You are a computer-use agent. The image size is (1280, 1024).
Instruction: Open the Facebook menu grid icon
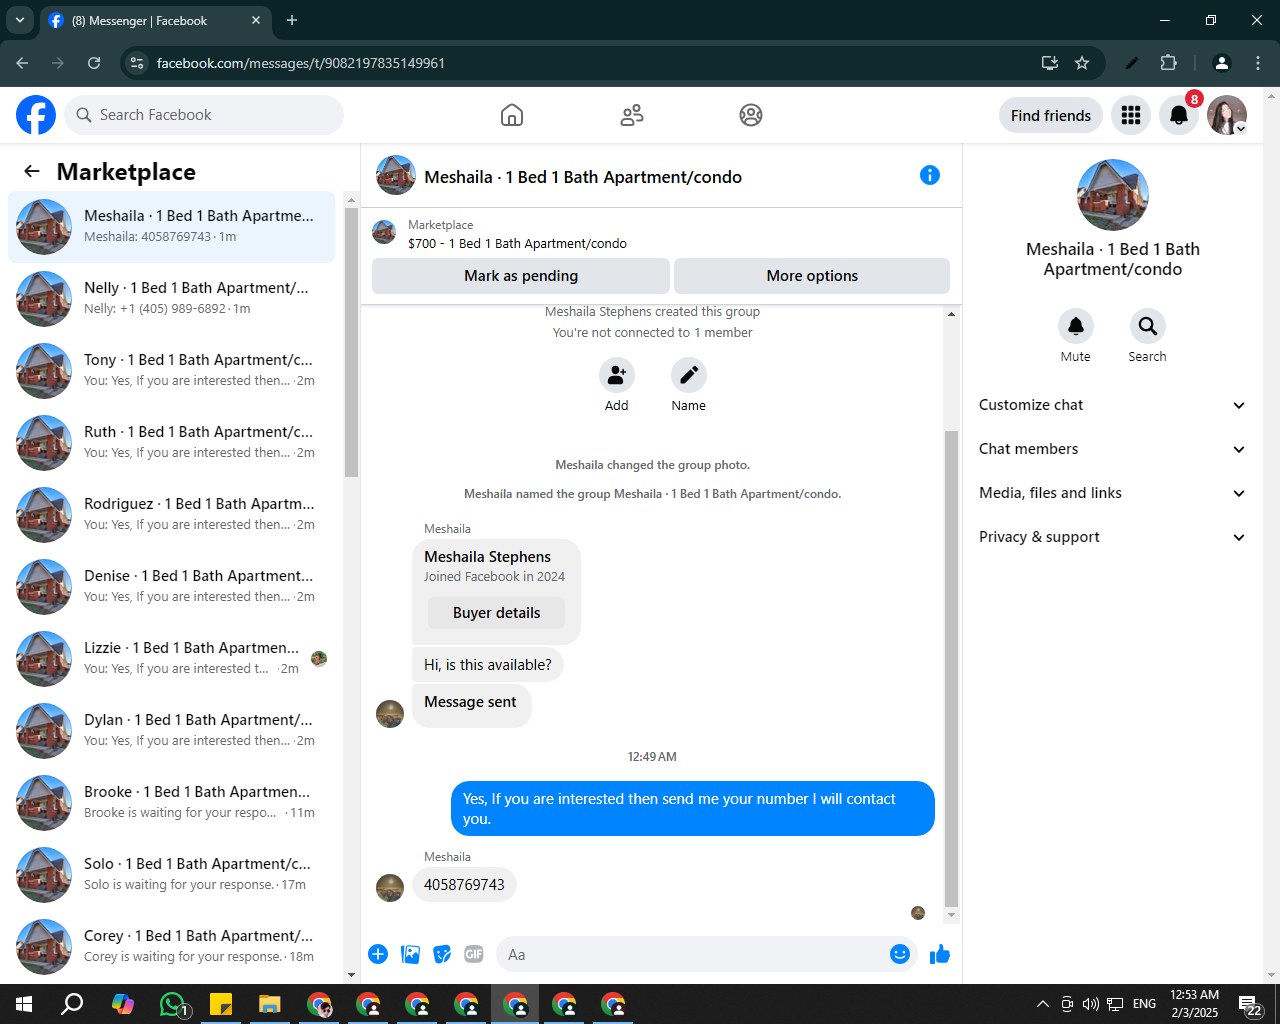[x=1131, y=116]
